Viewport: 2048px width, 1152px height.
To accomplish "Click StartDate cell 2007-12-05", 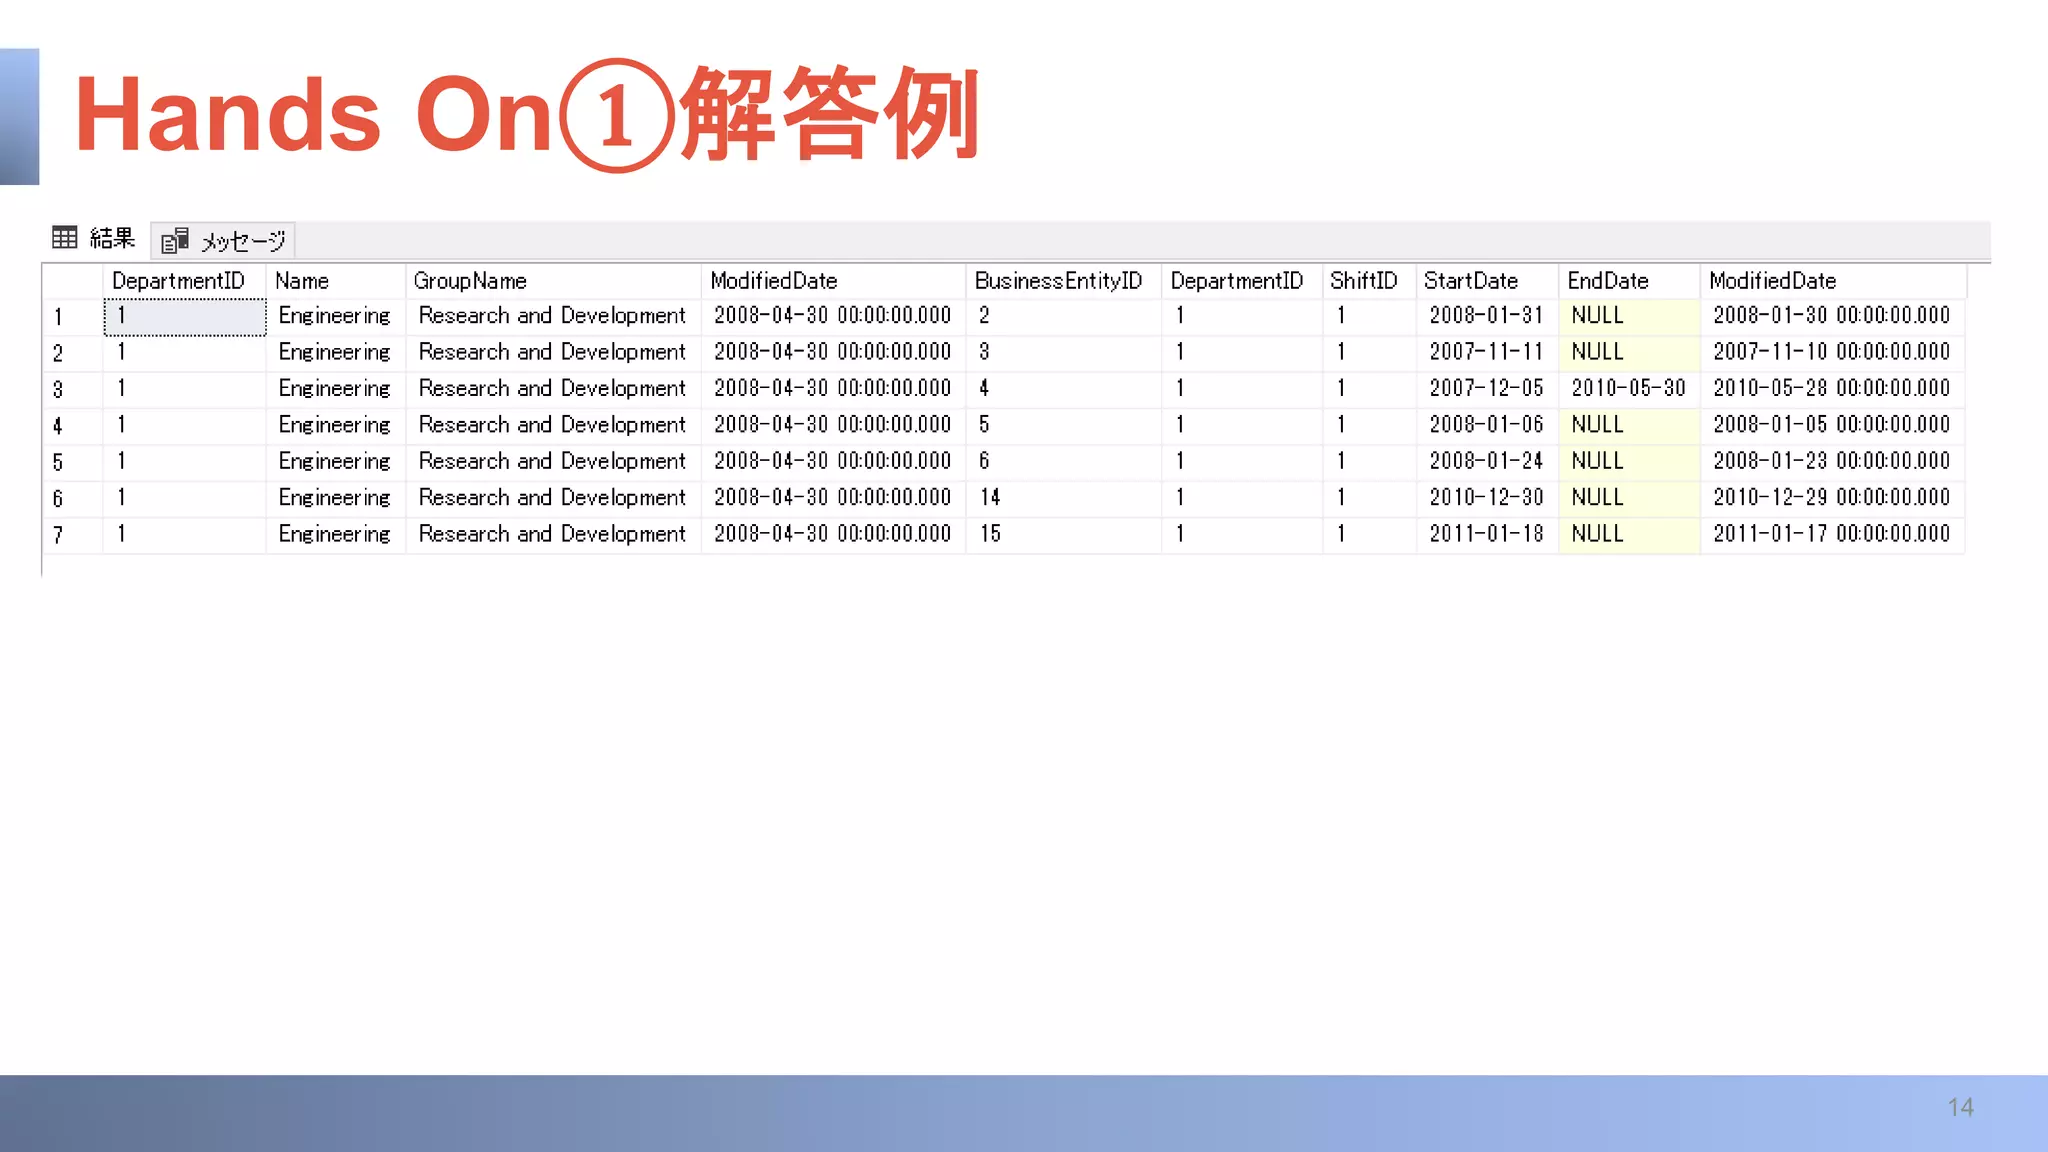I will (1487, 388).
